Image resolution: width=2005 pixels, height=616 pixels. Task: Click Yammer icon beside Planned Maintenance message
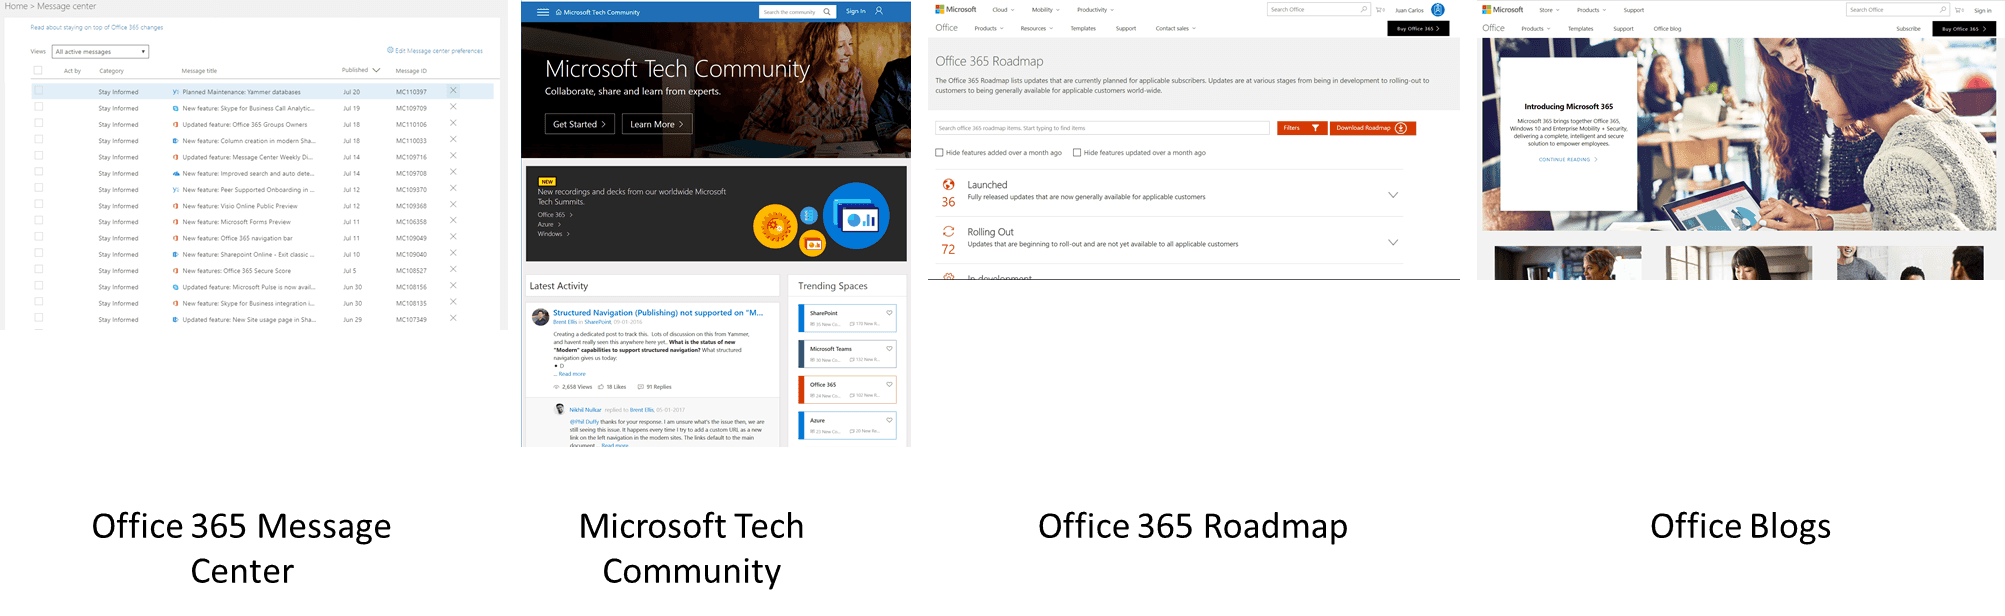176,92
